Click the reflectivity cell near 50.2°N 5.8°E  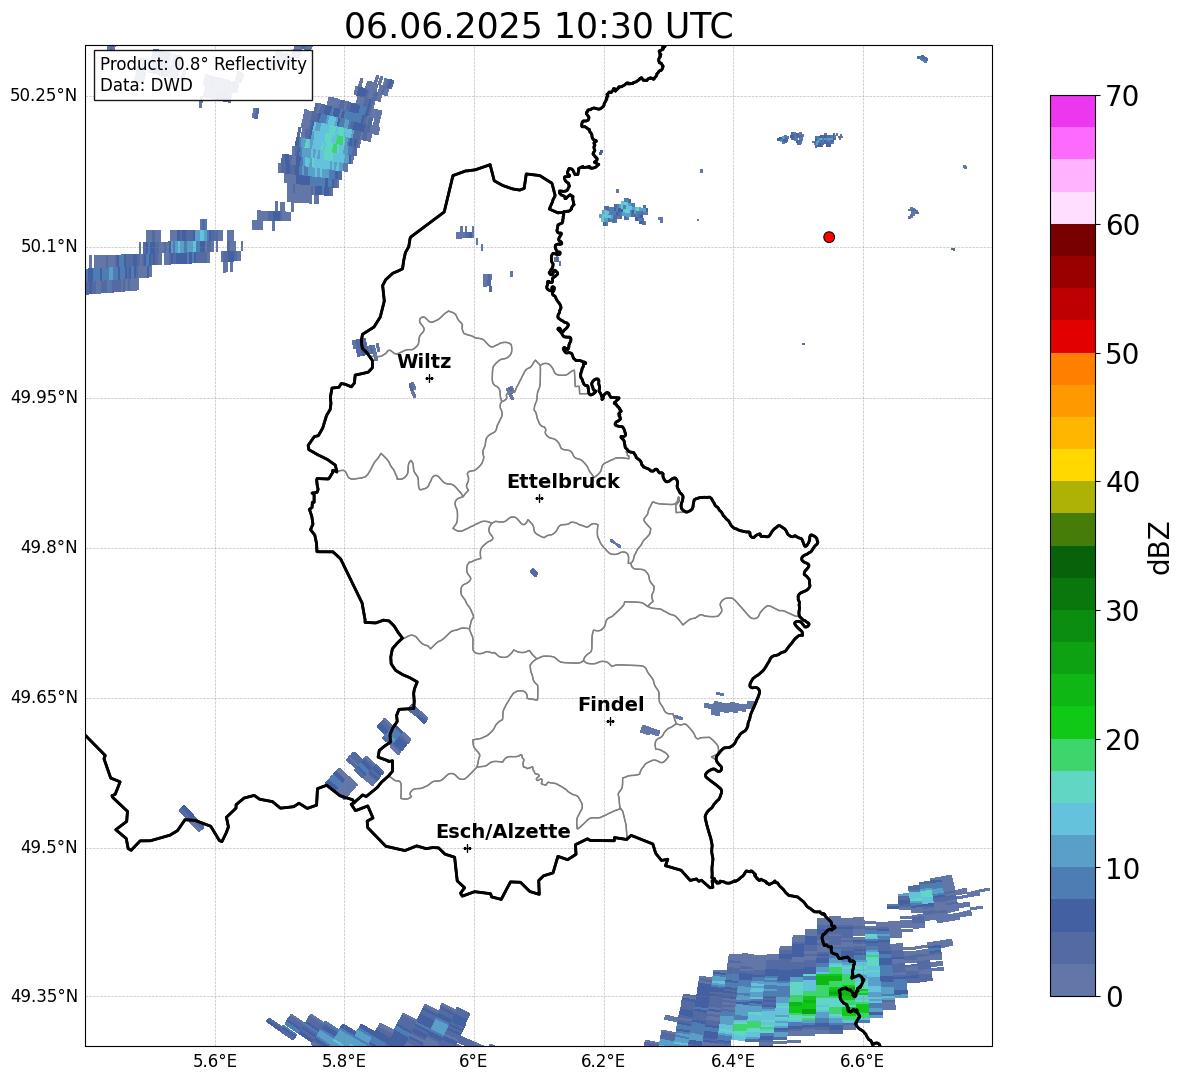[330, 142]
